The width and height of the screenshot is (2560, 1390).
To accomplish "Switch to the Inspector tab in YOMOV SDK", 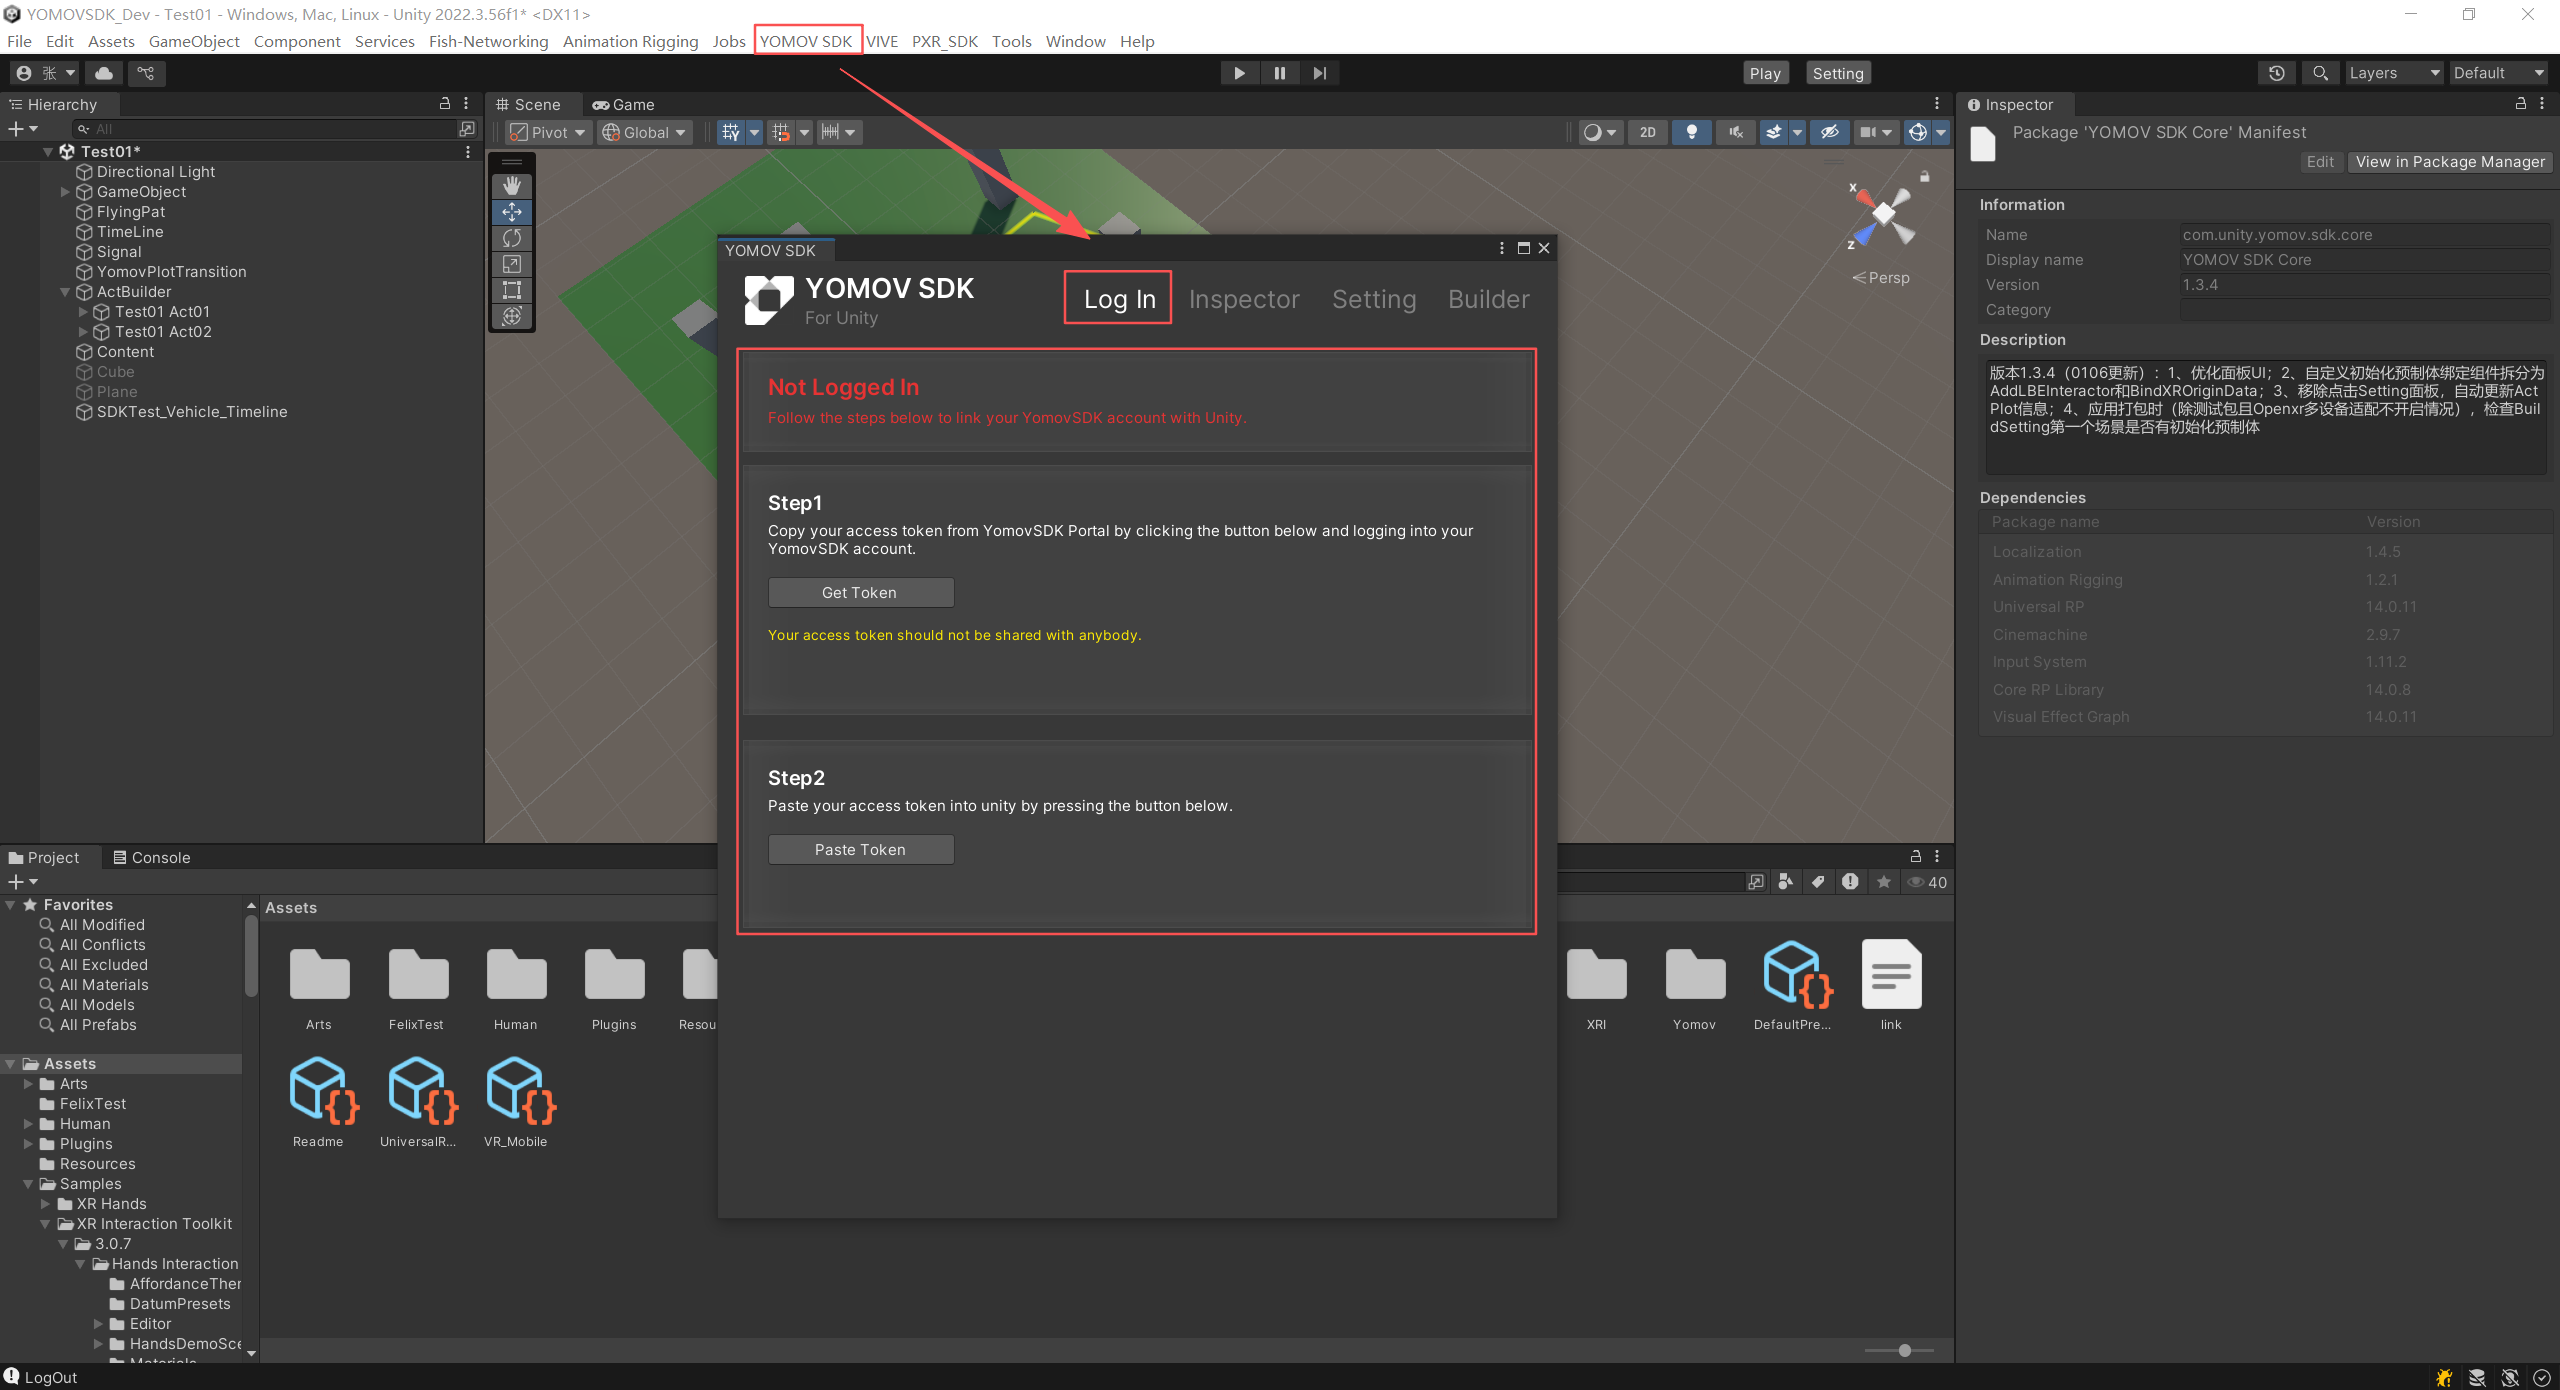I will pos(1244,299).
